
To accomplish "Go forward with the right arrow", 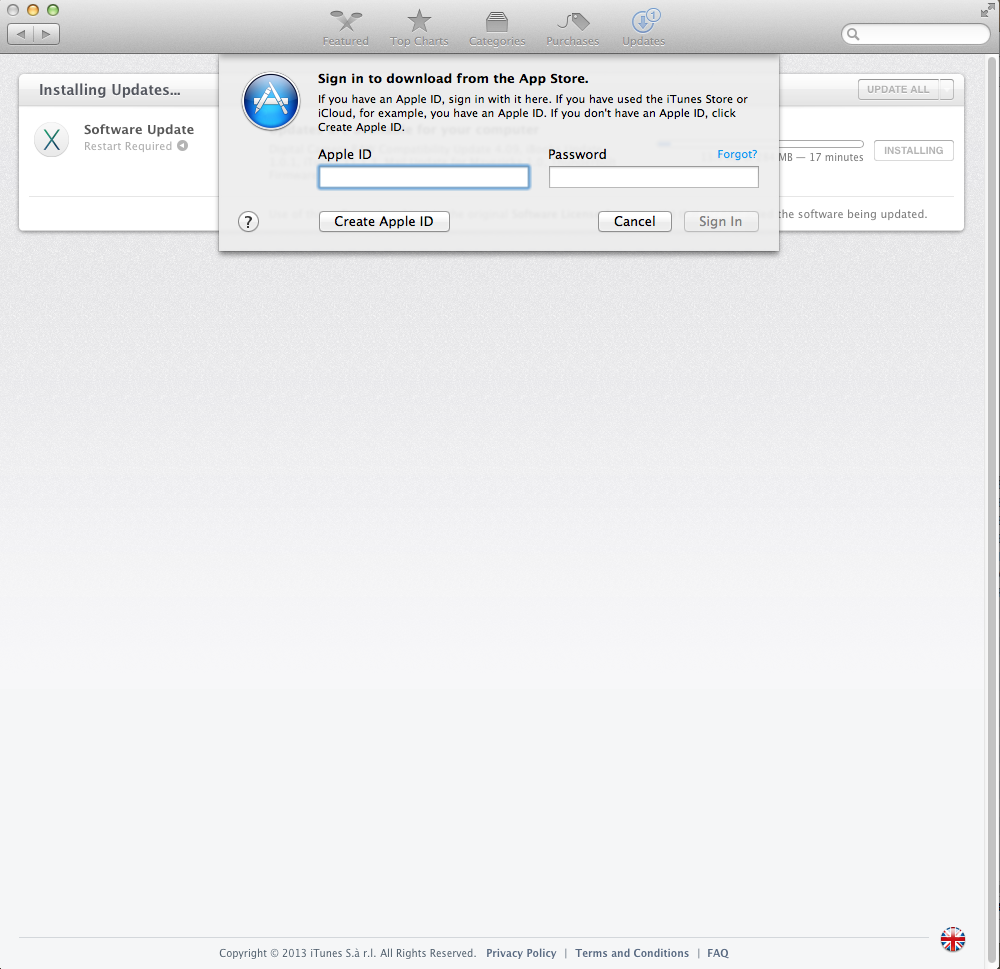I will tap(47, 34).
